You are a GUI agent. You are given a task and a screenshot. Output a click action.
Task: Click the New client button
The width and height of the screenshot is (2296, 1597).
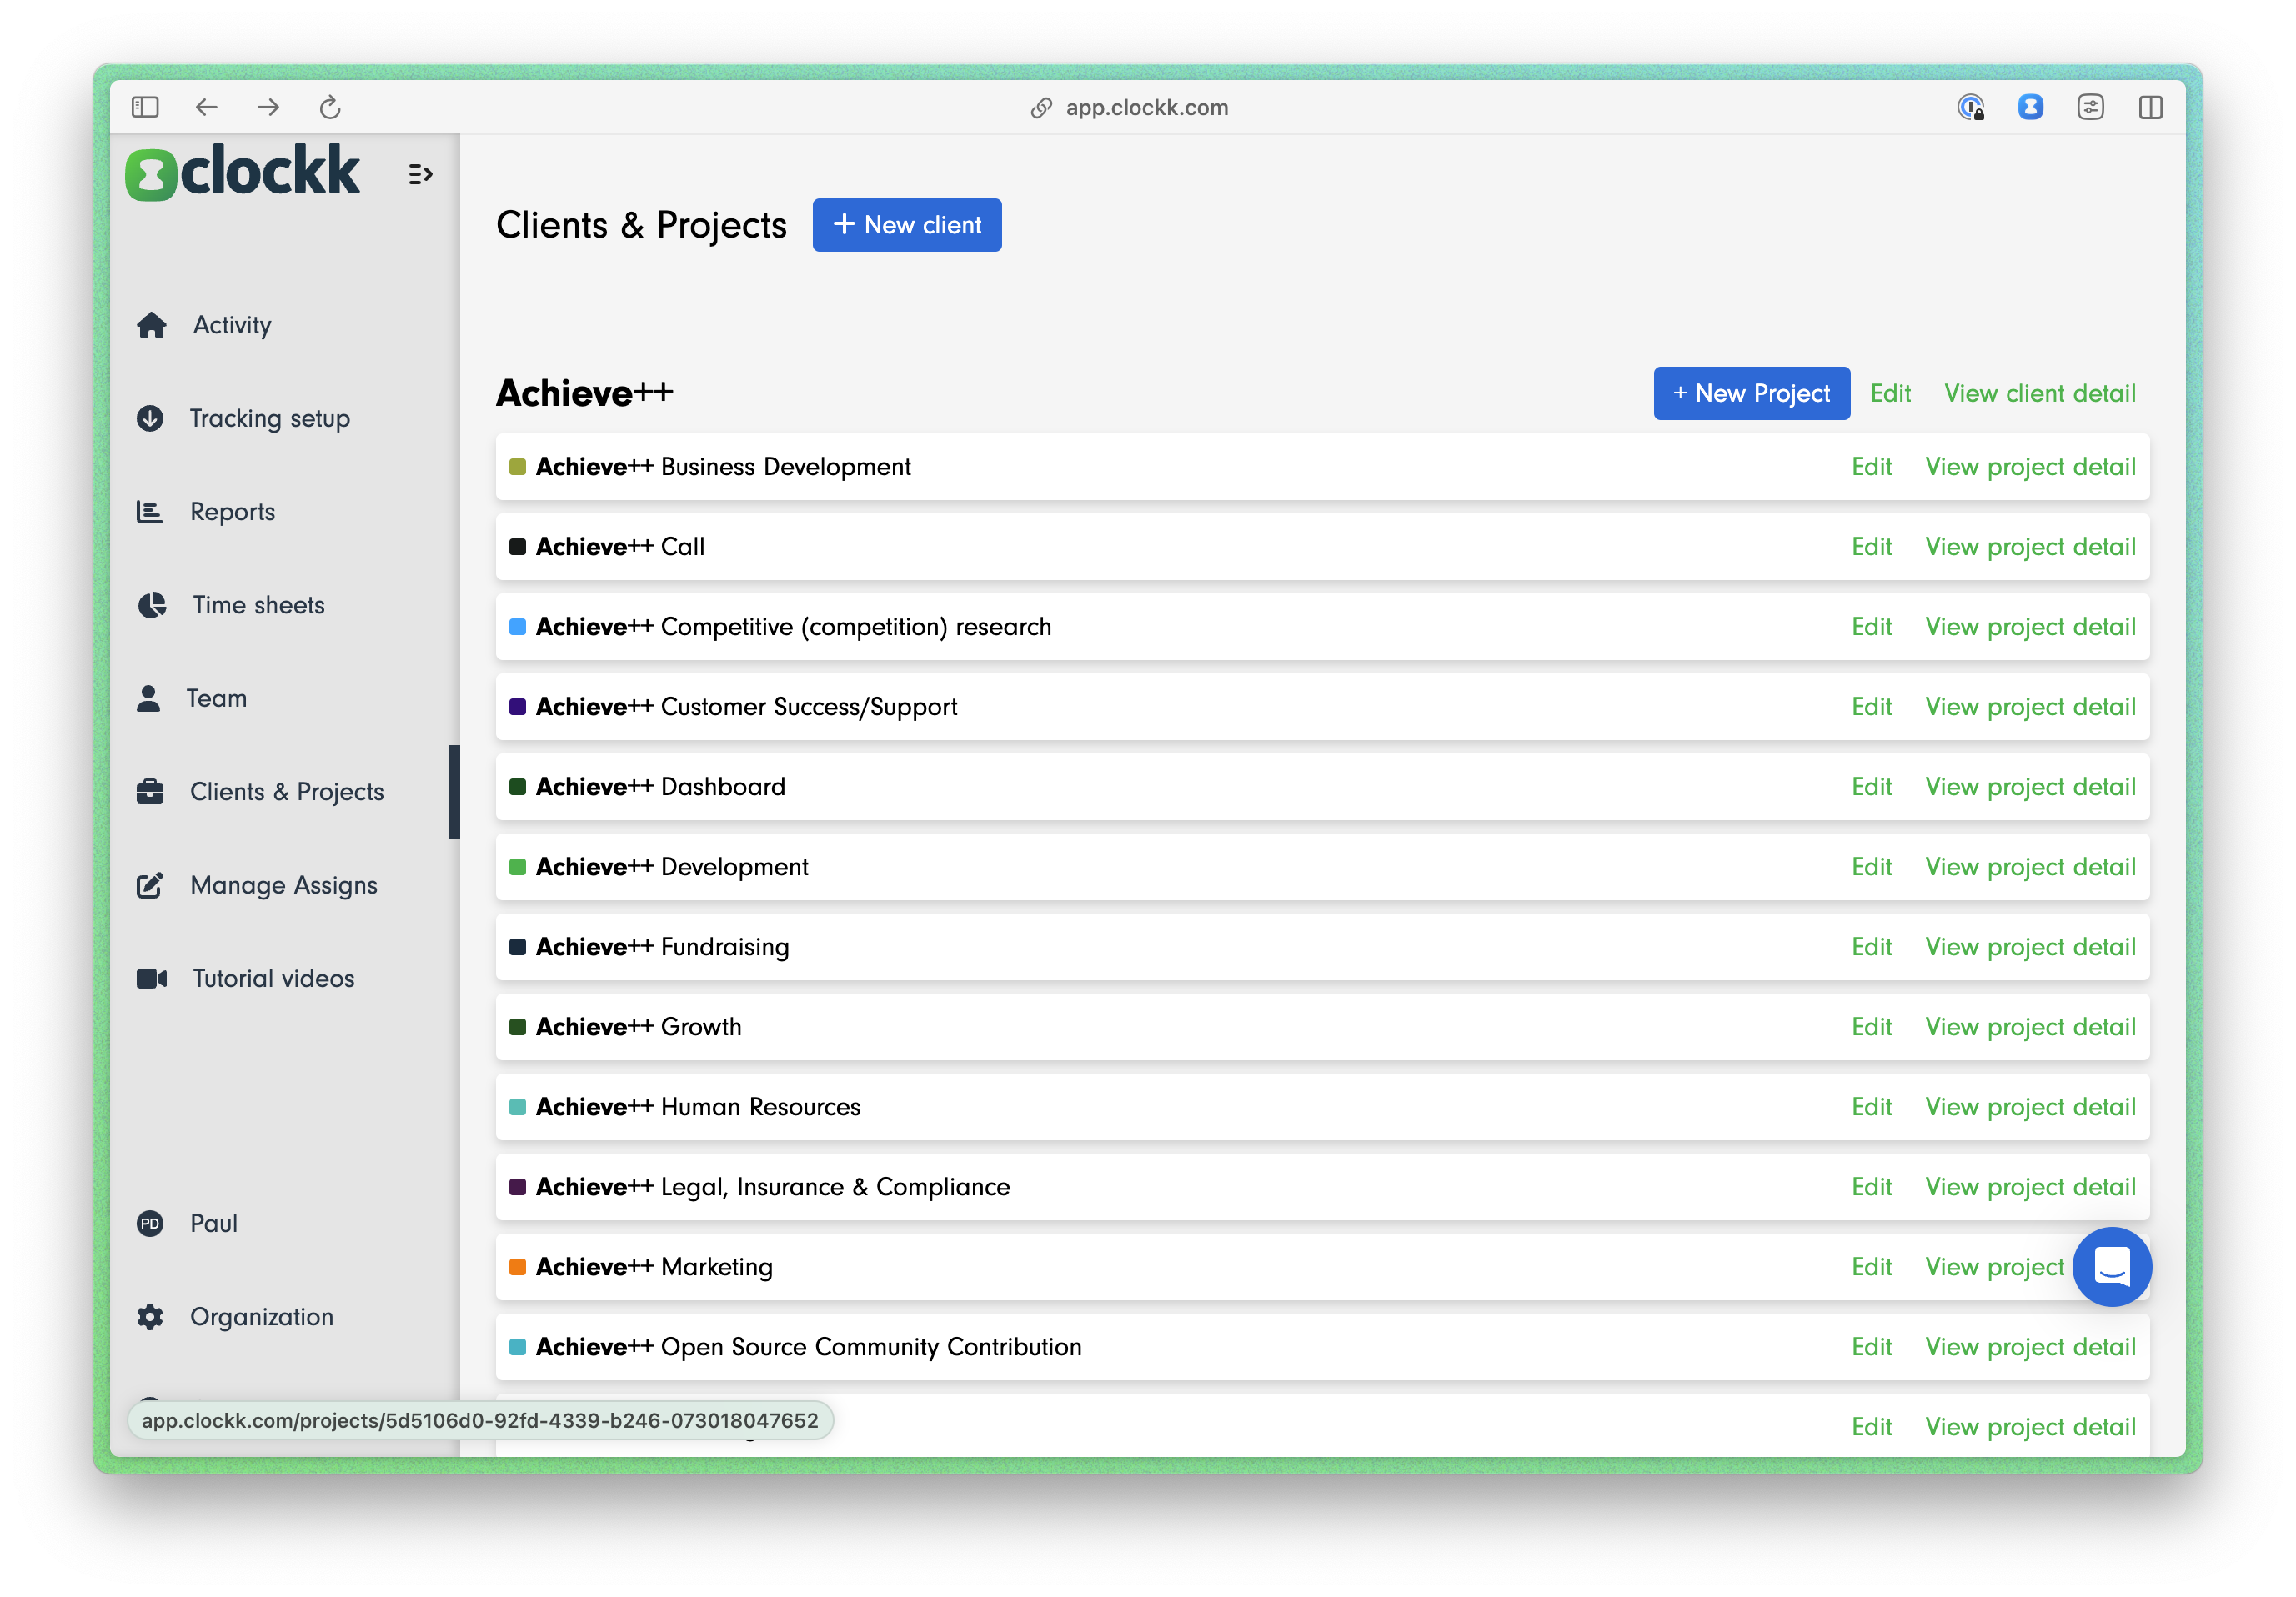[907, 225]
